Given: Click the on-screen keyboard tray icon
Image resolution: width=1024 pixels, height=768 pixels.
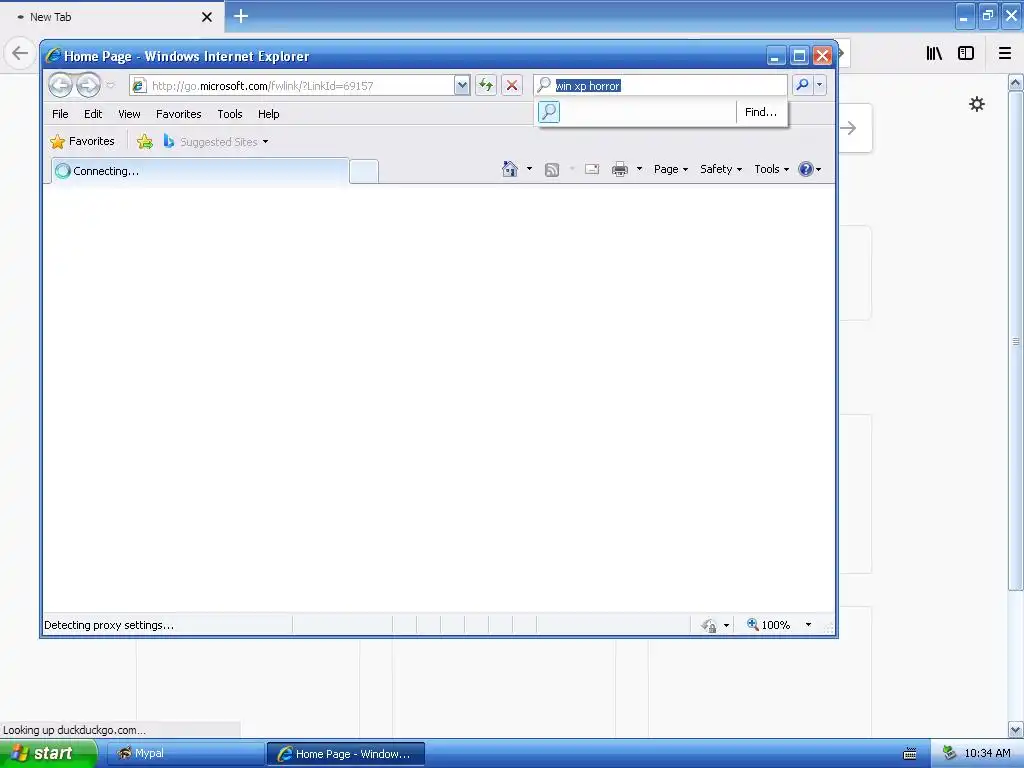Looking at the screenshot, I should (x=910, y=754).
